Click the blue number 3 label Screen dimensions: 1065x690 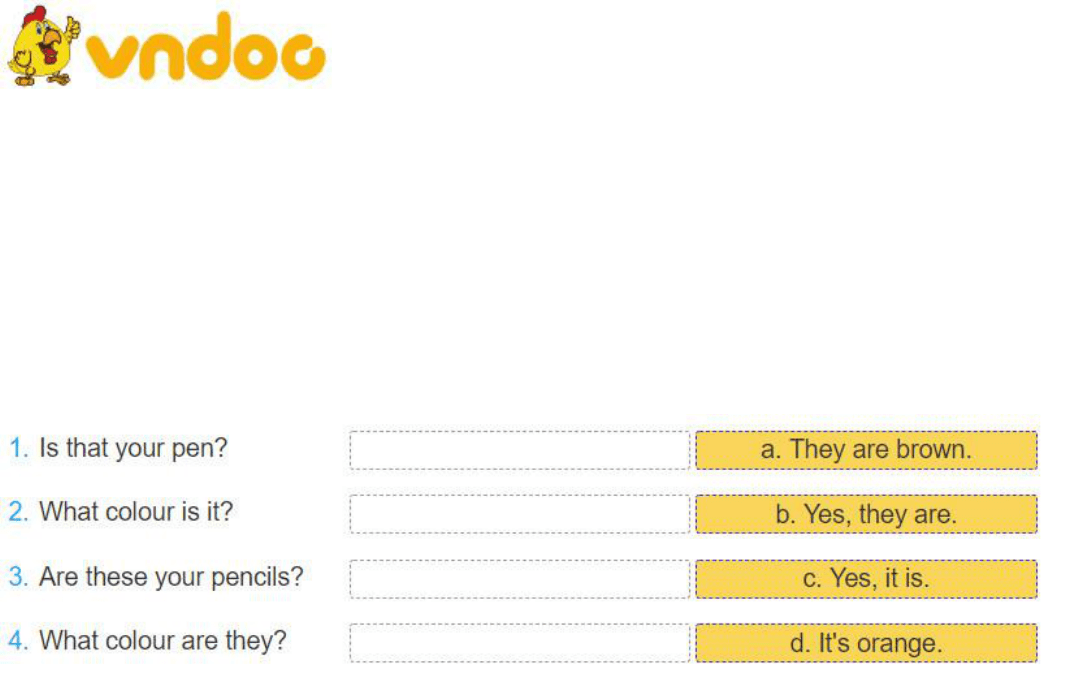(18, 577)
